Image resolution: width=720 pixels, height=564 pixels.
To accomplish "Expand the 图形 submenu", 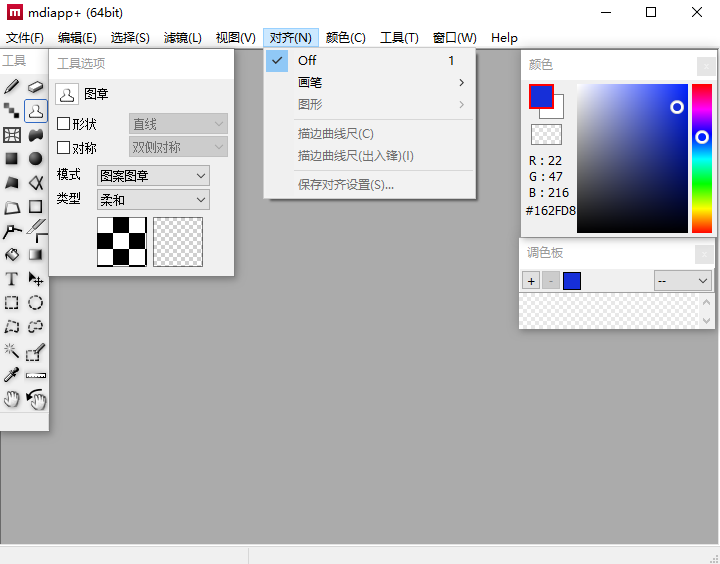I will [x=370, y=104].
